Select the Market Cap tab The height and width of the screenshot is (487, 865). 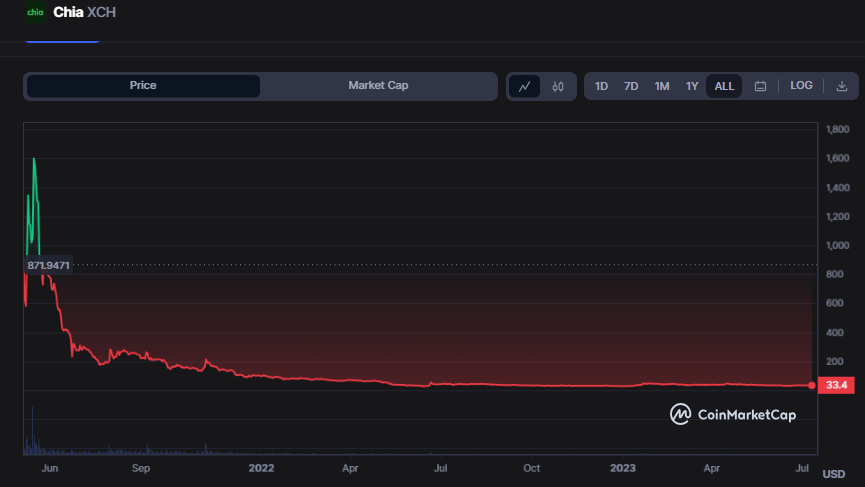[378, 85]
